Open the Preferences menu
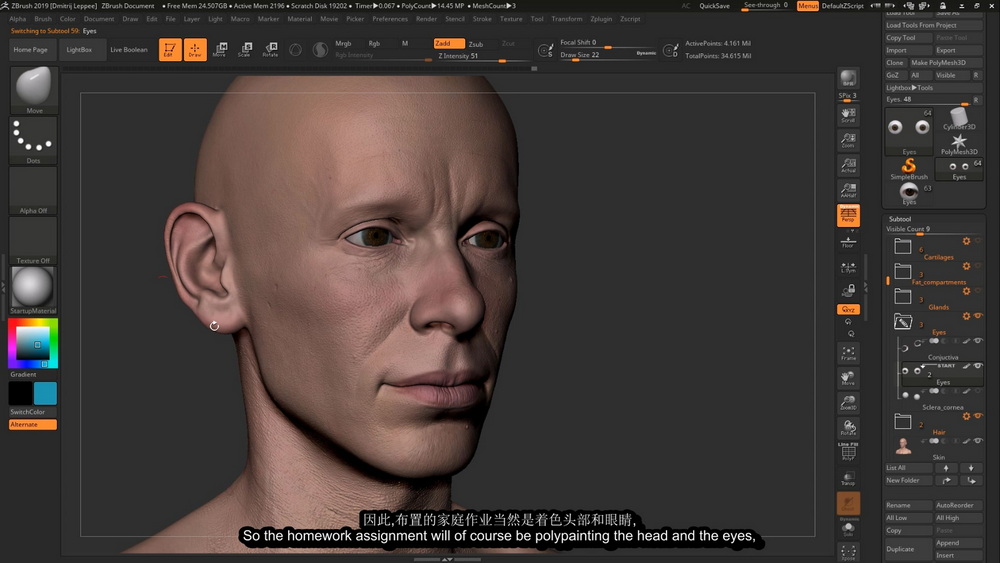This screenshot has width=1000, height=563. click(x=390, y=18)
